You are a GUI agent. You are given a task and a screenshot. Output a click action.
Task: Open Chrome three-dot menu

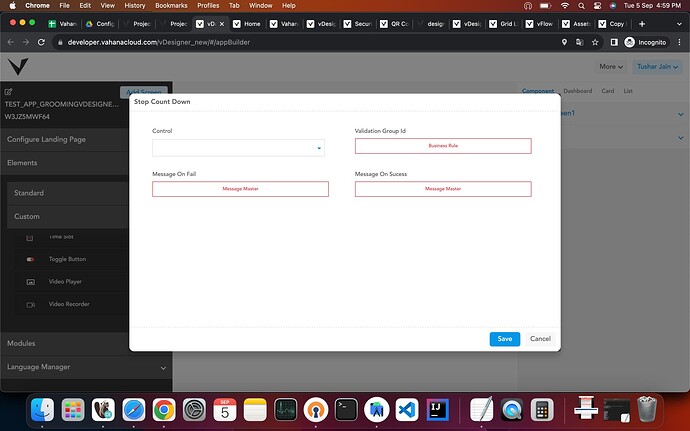(x=679, y=42)
